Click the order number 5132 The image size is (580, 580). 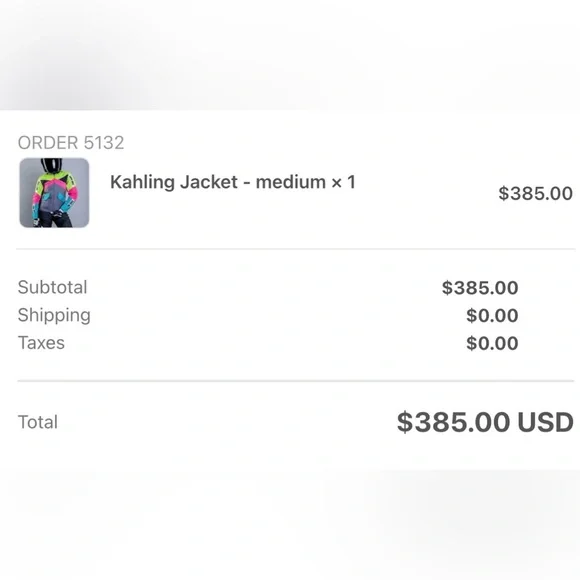point(104,143)
